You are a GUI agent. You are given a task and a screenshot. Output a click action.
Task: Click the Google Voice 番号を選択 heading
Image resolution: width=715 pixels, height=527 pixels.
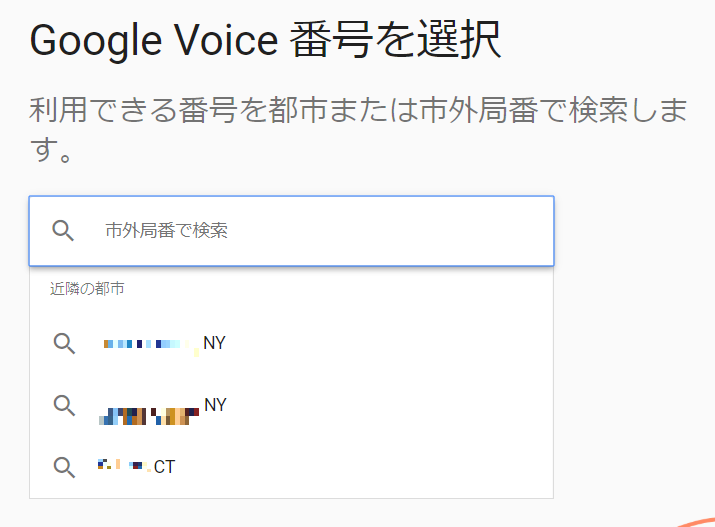coord(265,40)
